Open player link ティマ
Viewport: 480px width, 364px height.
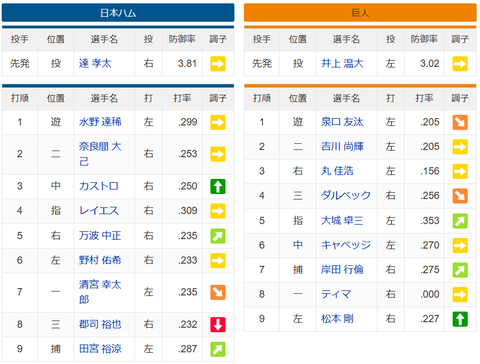336,294
